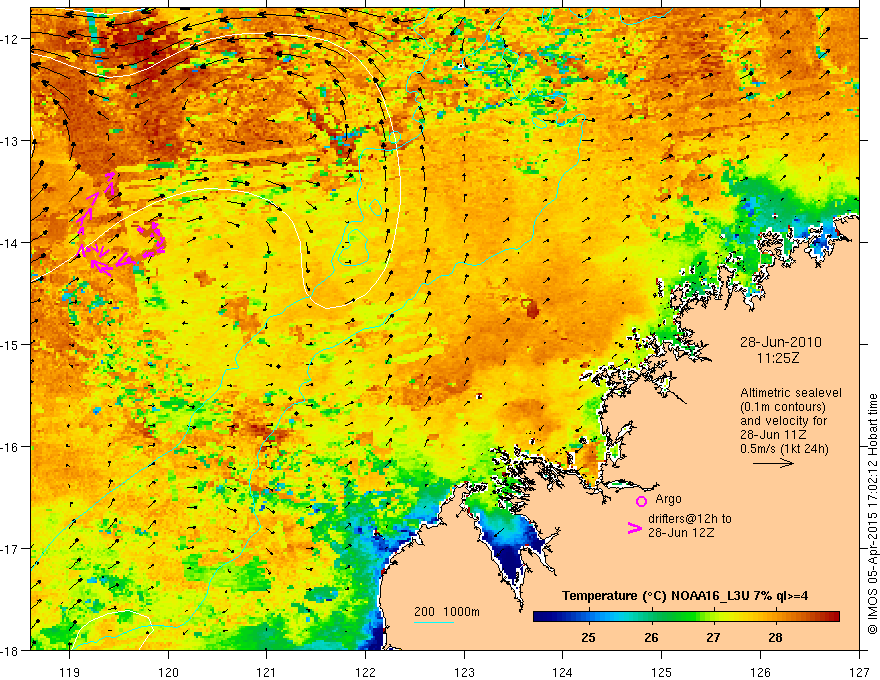The image size is (880, 680).
Task: Click the '(0.1m contours)' text
Action: 783,407
